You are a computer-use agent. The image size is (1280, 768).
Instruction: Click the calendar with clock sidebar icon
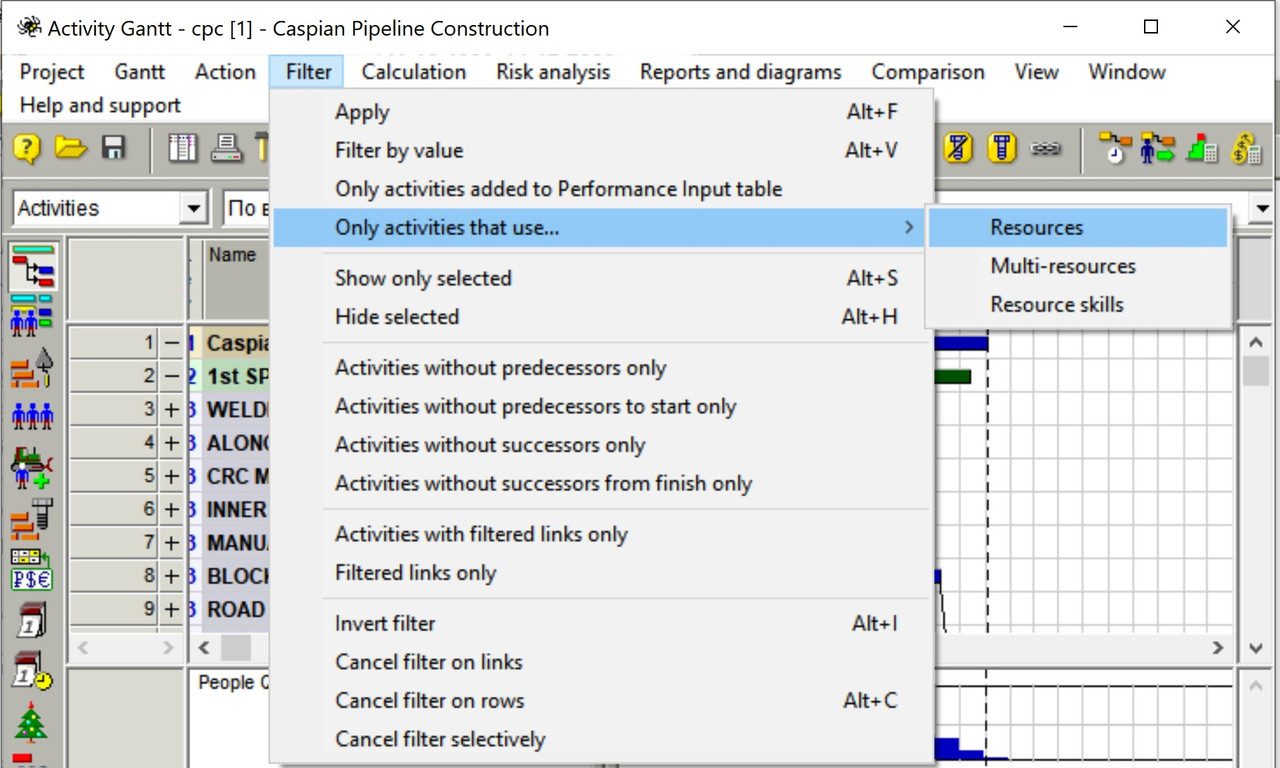pyautogui.click(x=32, y=670)
